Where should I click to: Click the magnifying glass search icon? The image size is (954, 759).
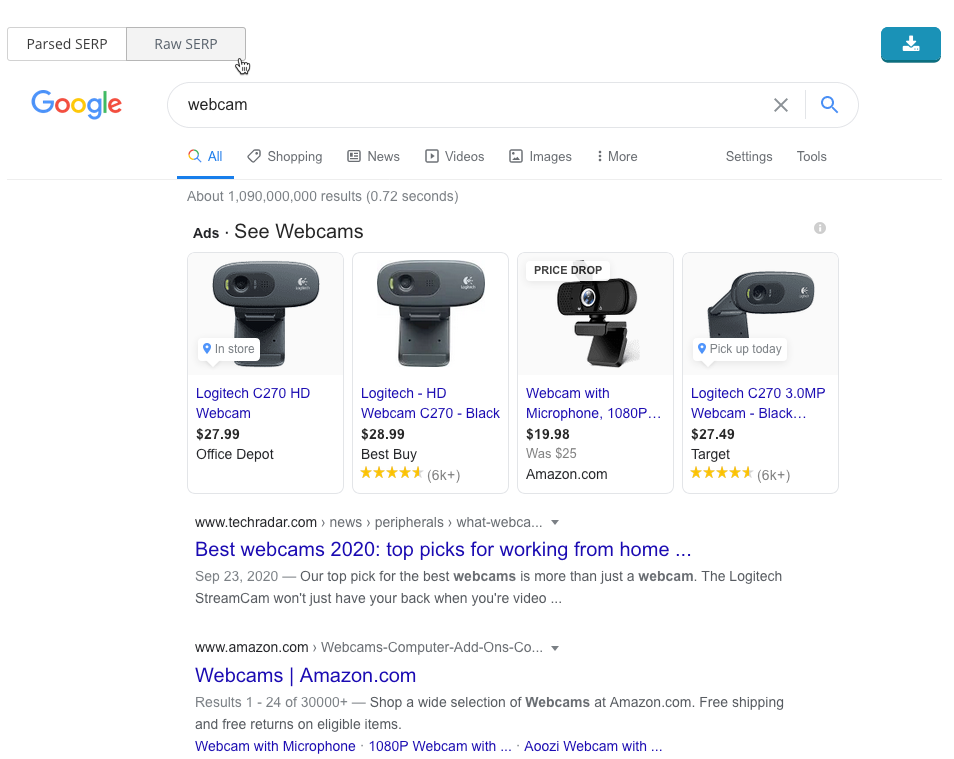pos(829,105)
